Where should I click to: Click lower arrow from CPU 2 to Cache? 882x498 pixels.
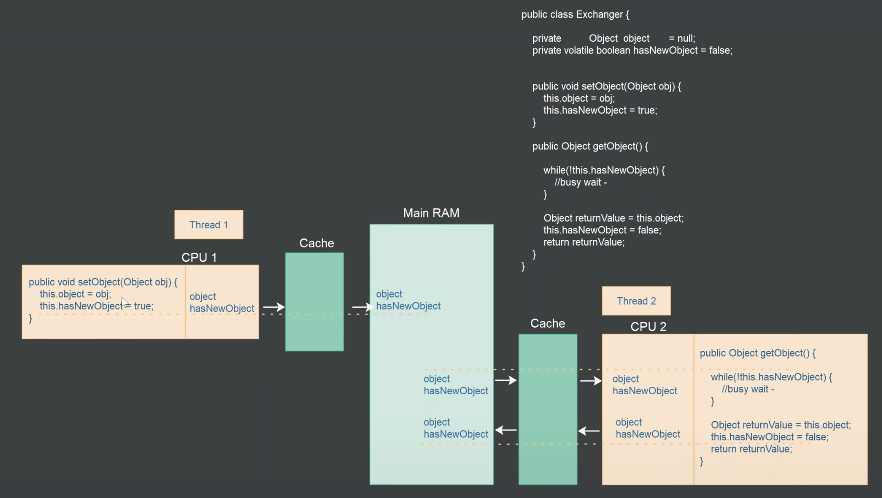coord(589,432)
